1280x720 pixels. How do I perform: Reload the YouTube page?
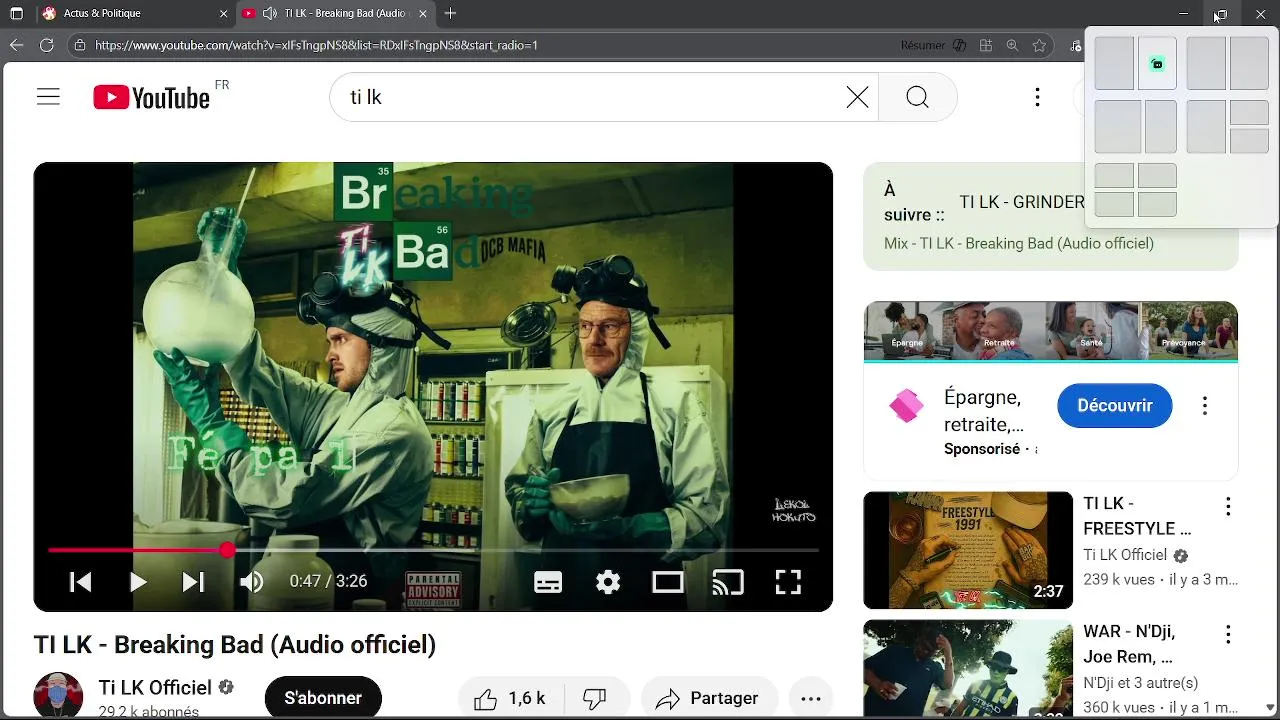(x=46, y=45)
